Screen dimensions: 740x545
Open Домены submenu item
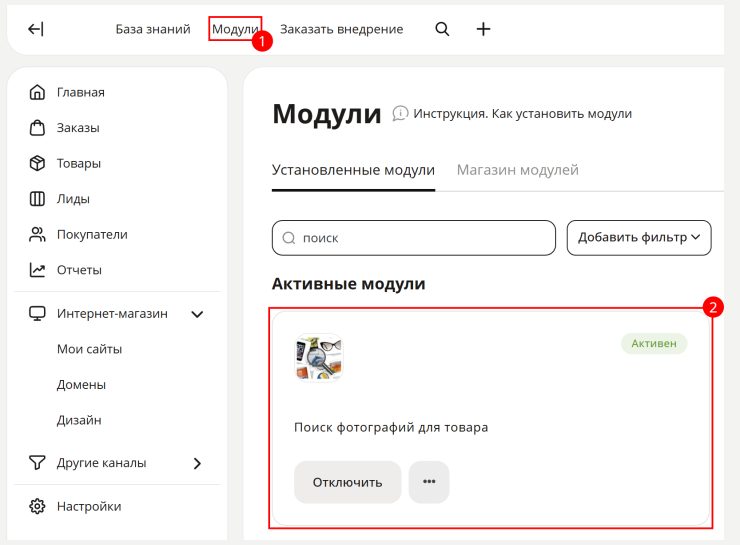[81, 385]
